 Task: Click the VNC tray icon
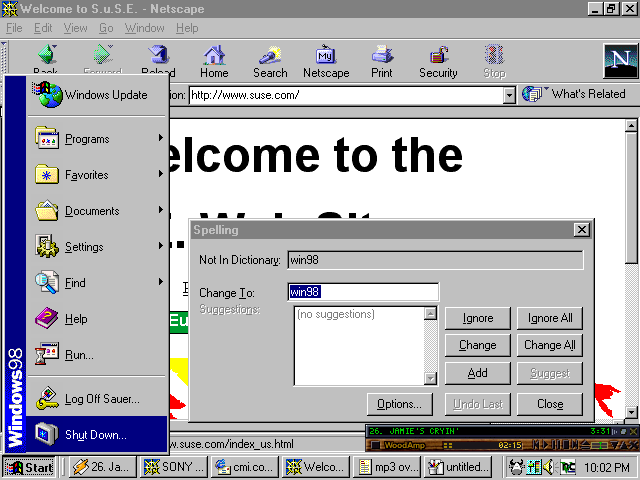click(567, 467)
